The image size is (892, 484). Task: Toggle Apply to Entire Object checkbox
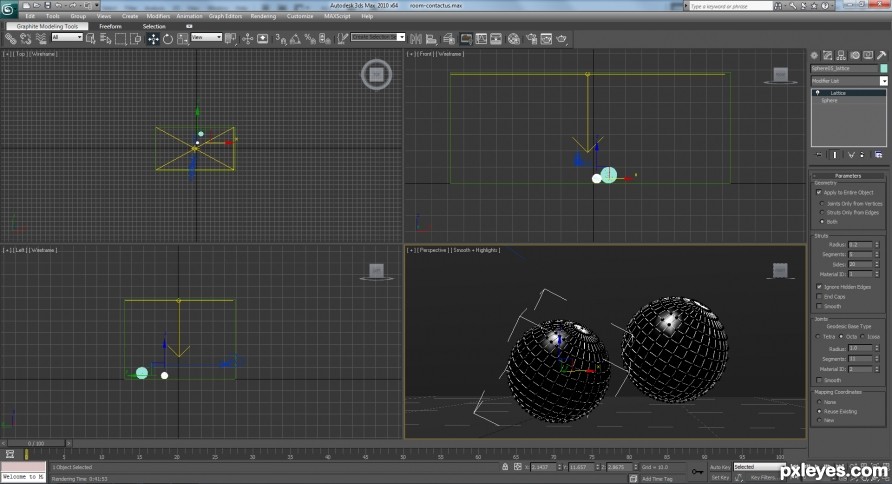[819, 192]
